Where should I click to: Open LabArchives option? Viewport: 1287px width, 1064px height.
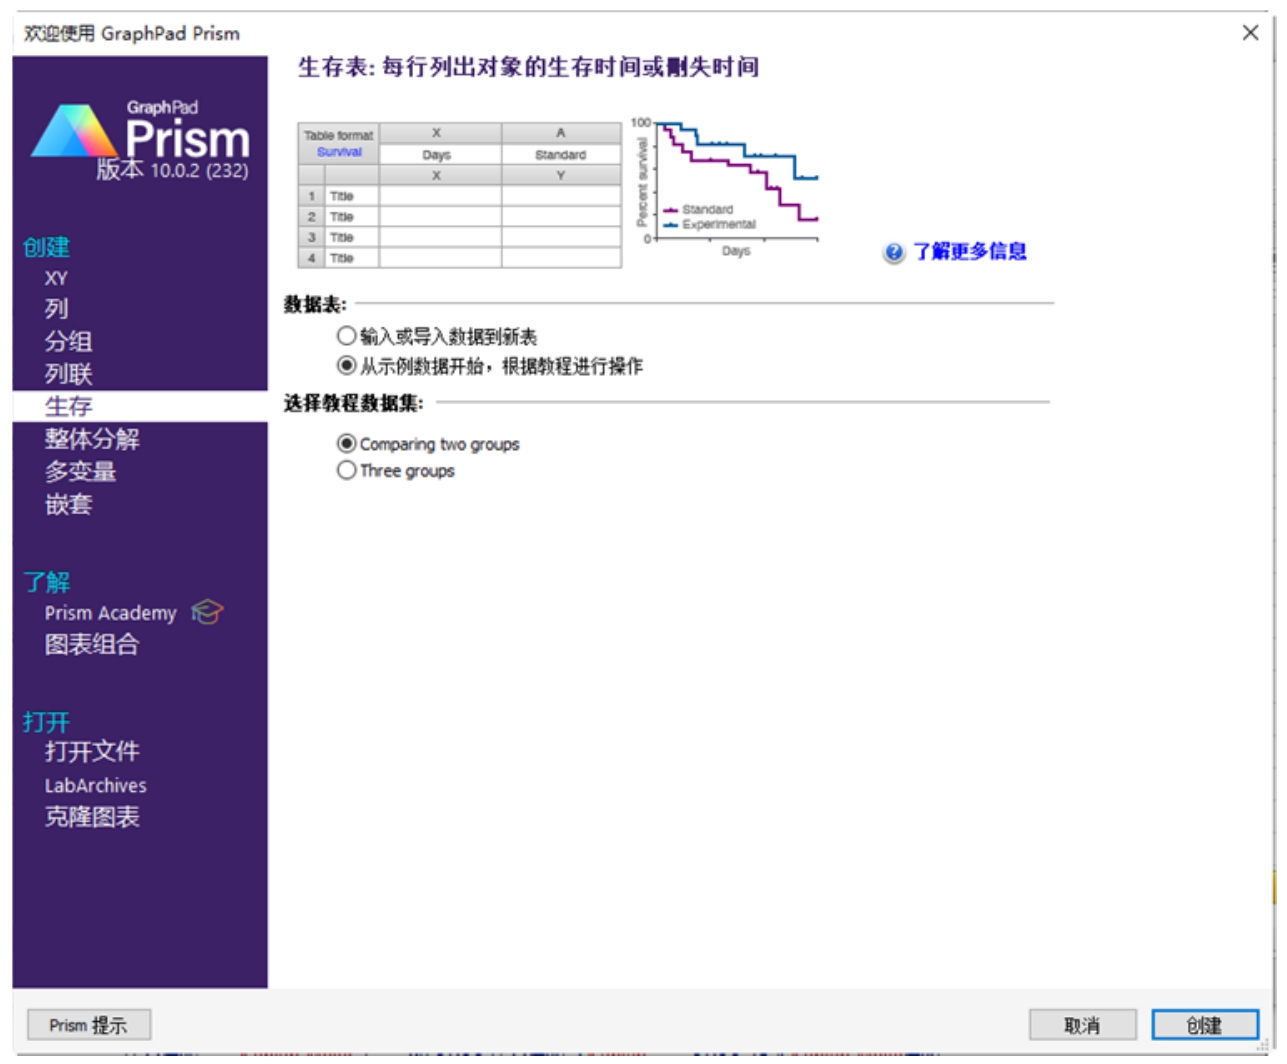[x=95, y=786]
